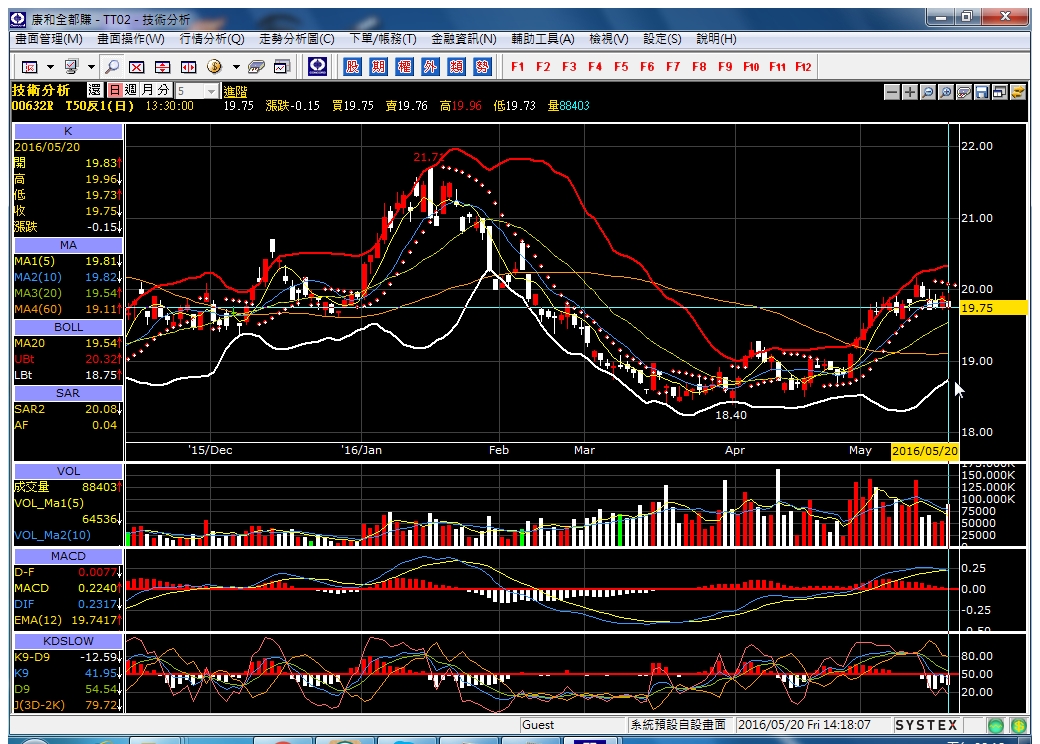Click the F12 shortcut button

coord(803,66)
